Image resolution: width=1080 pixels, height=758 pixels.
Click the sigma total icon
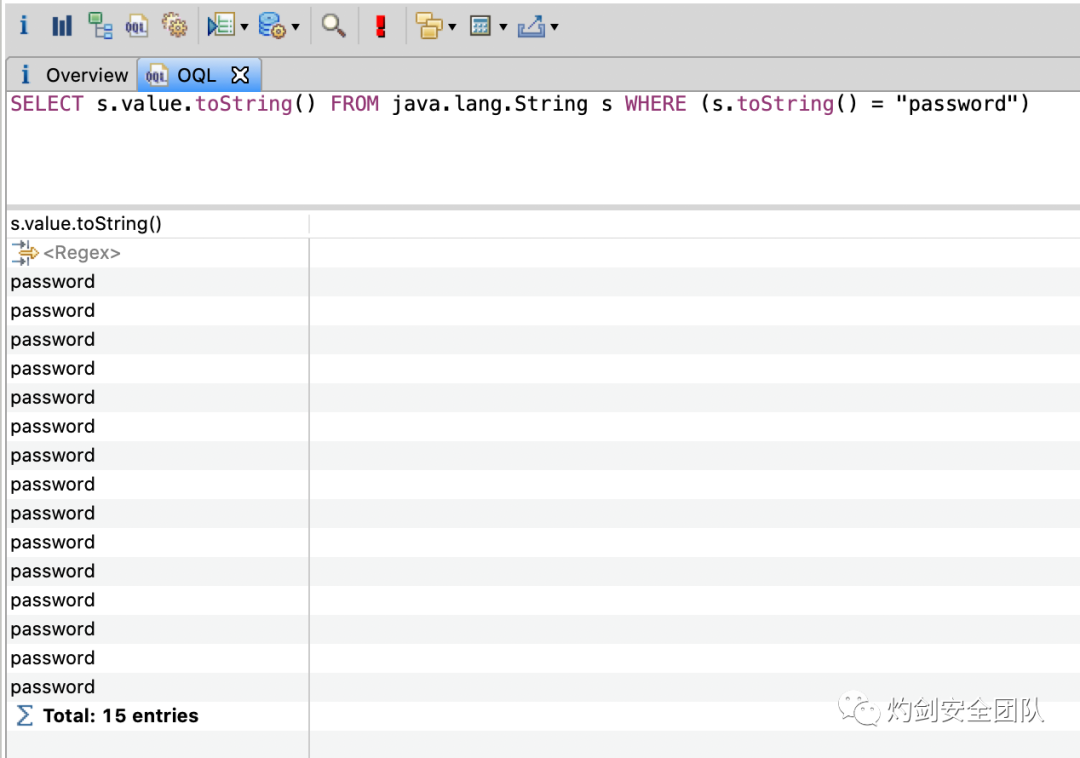(24, 716)
